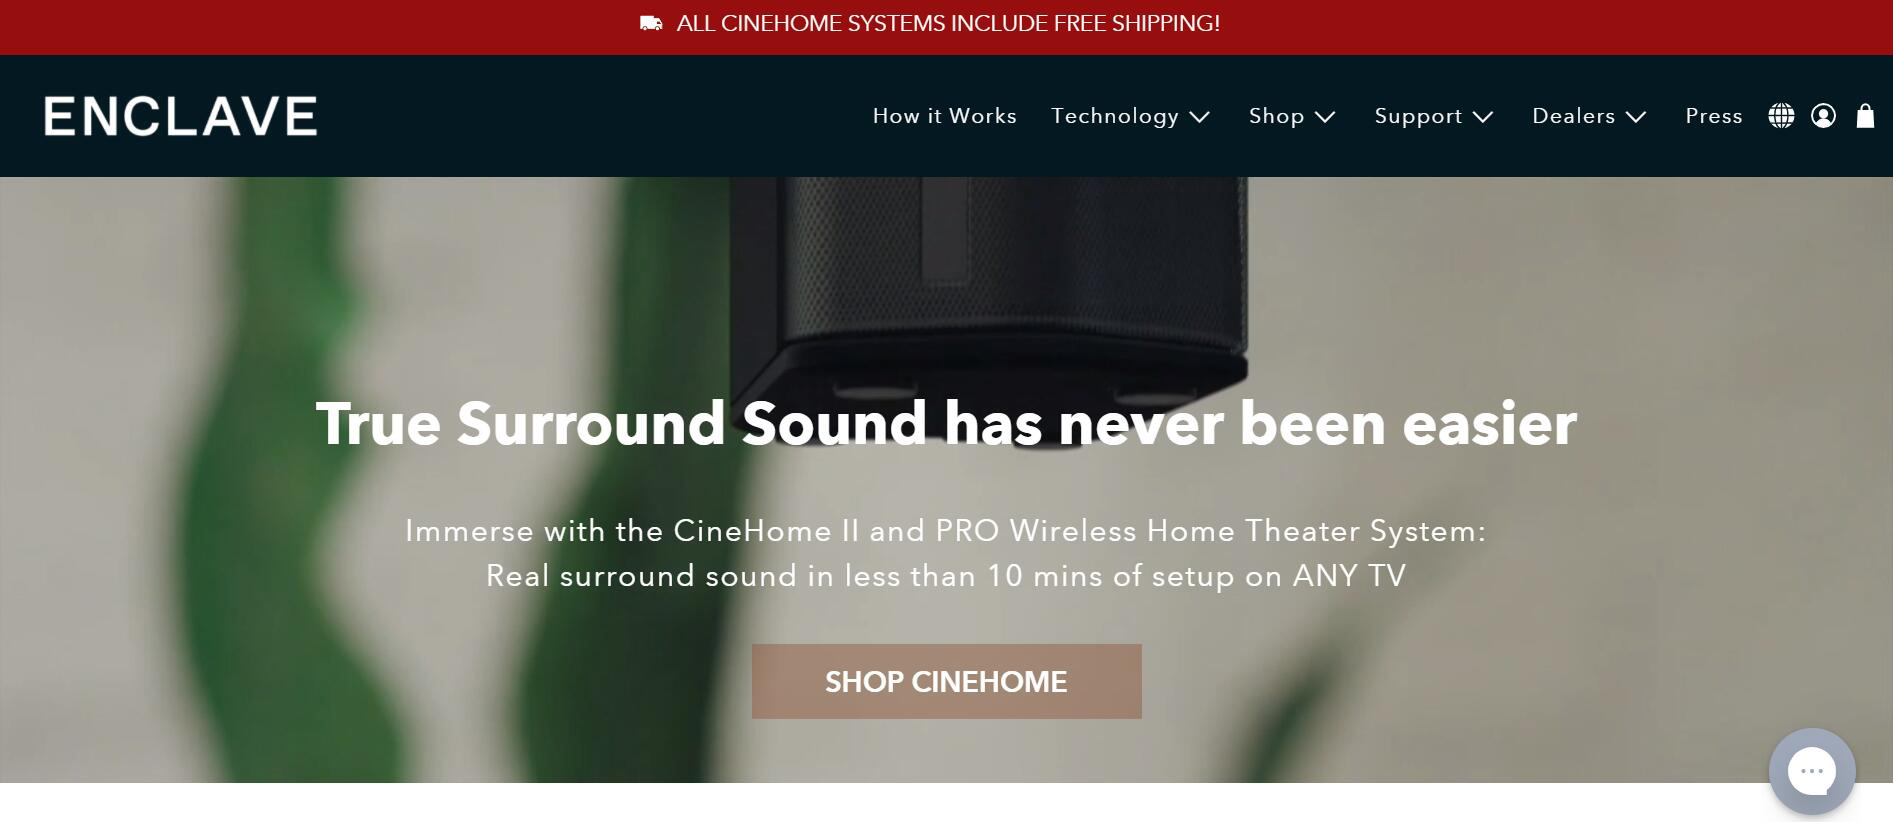Expand the Shop dropdown chevron
This screenshot has height=822, width=1893.
click(1325, 117)
